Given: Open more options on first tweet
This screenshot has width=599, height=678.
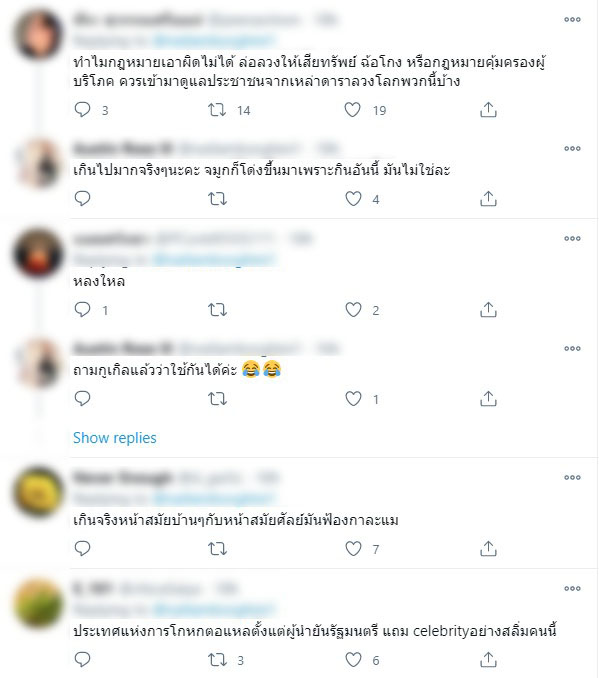Looking at the screenshot, I should point(572,19).
